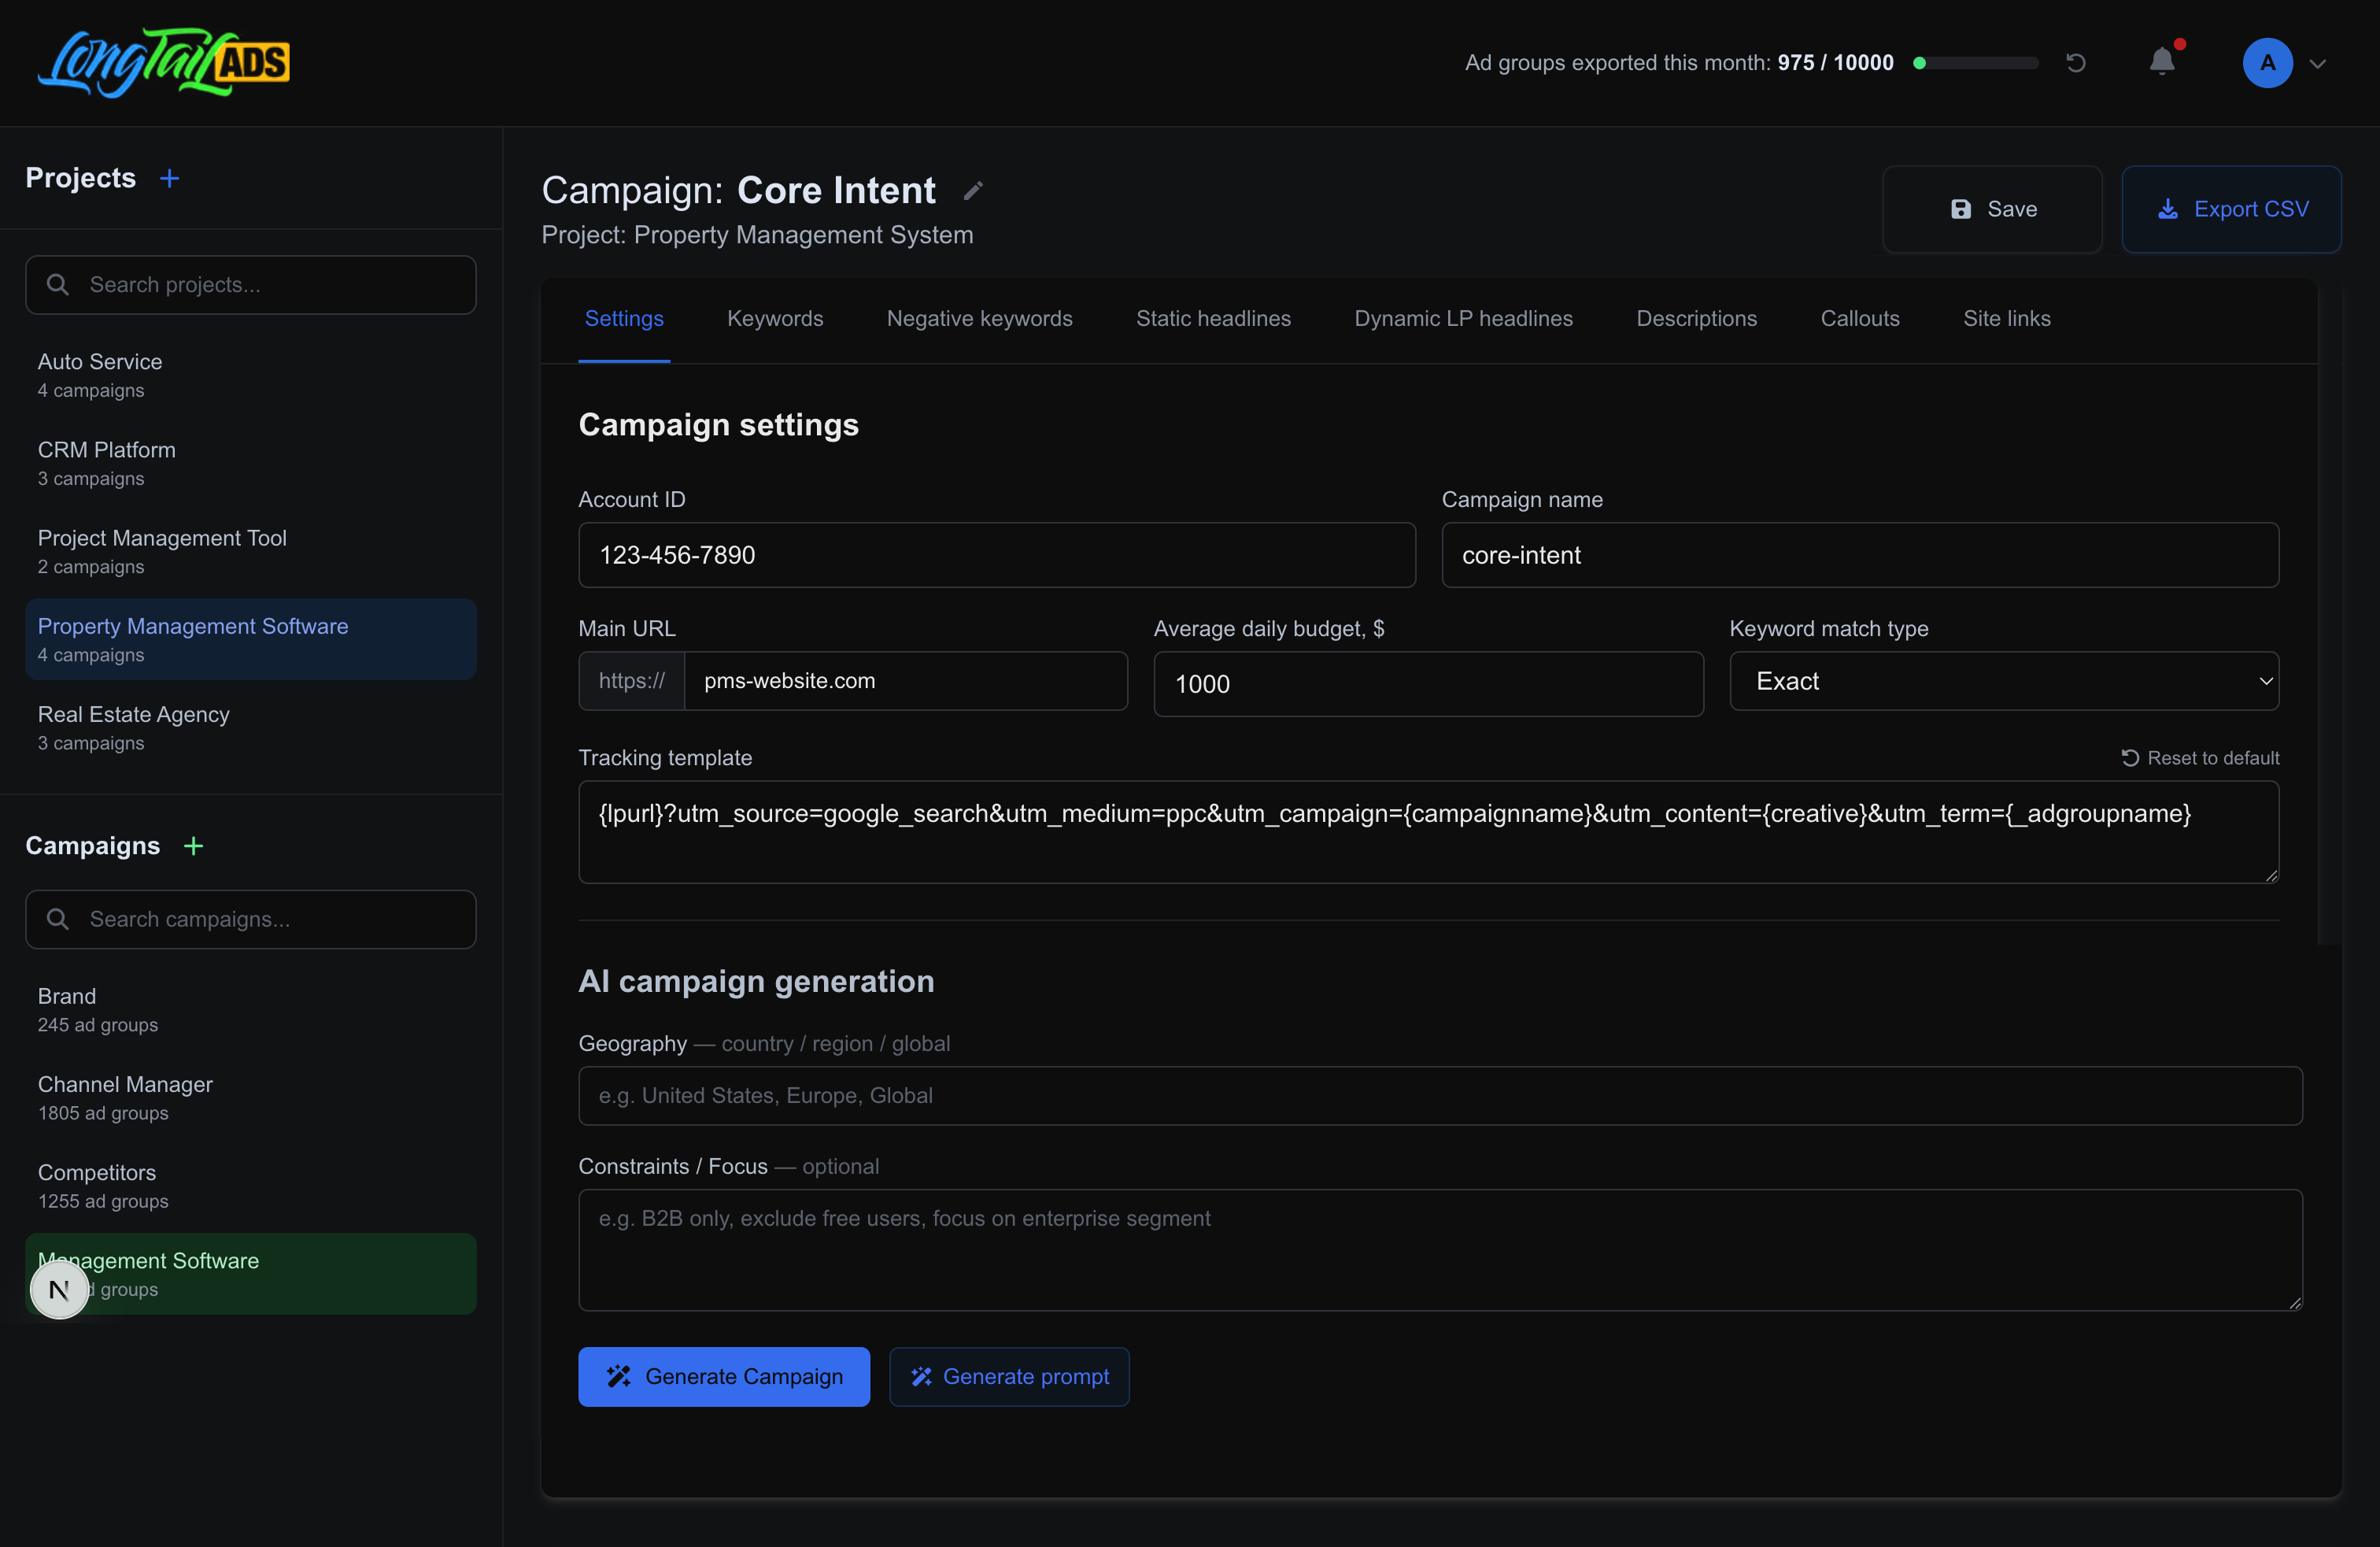This screenshot has height=1547, width=2380.
Task: Click Search projects field
Action: (x=251, y=285)
